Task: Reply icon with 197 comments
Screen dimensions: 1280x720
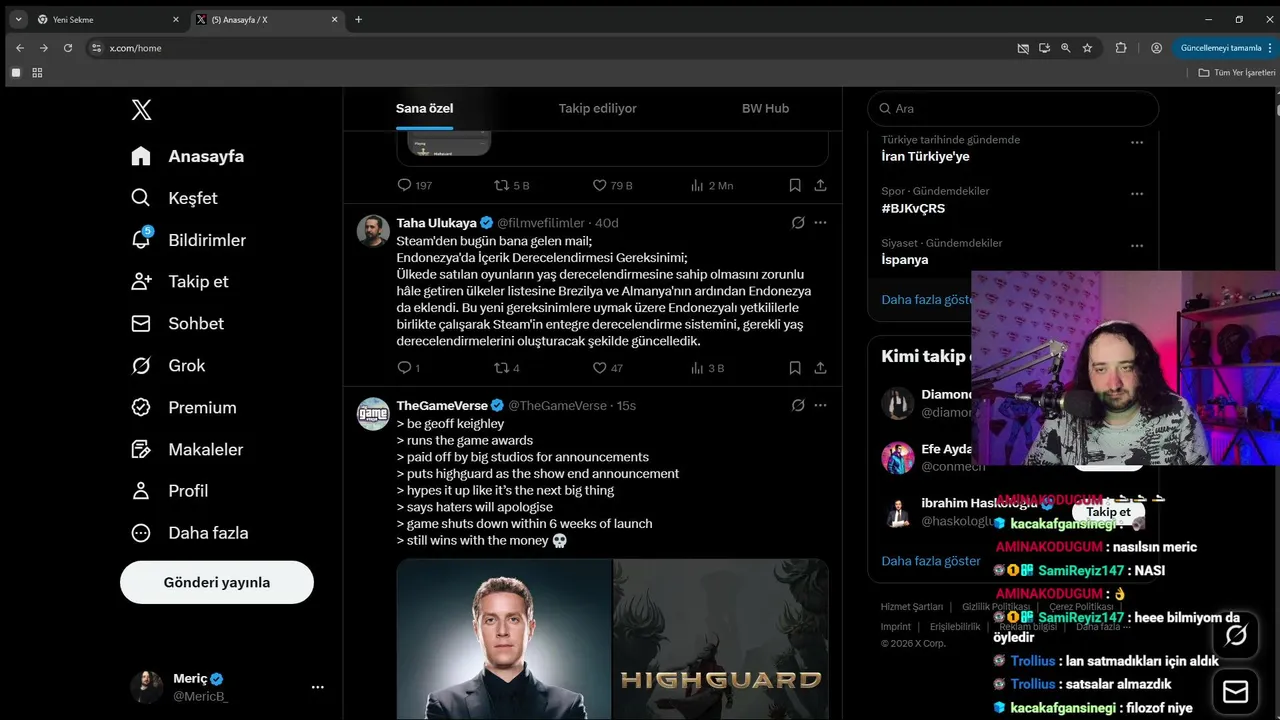Action: (404, 185)
